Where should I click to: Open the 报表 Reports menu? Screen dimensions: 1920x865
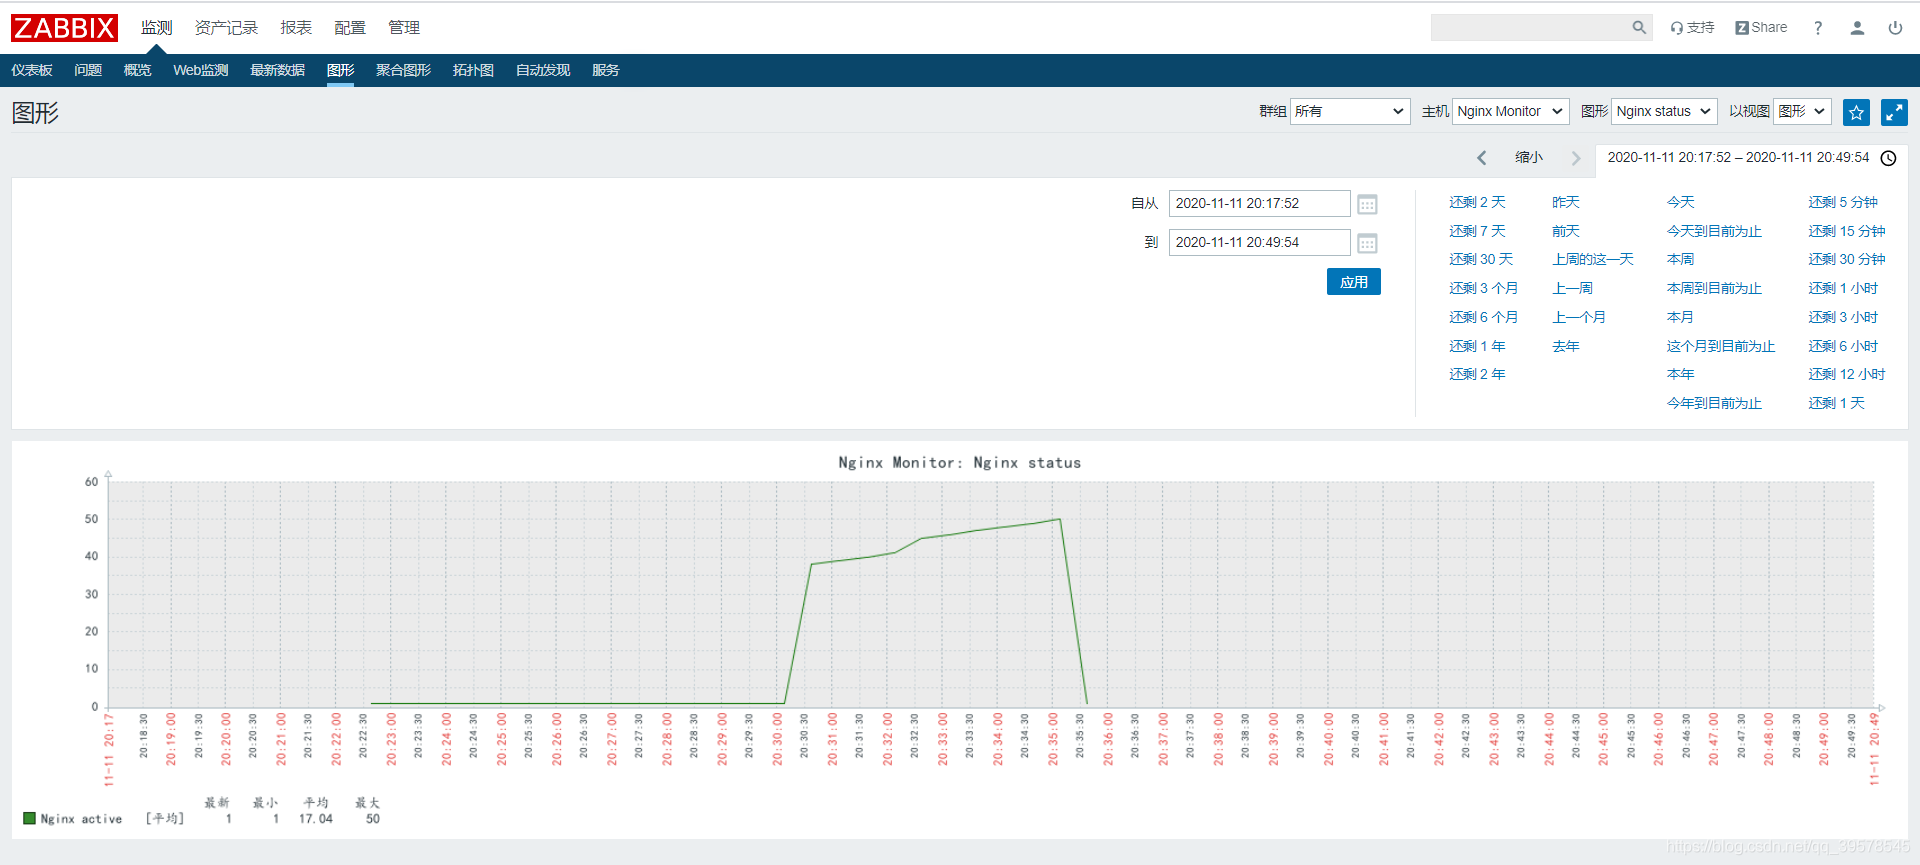(296, 28)
